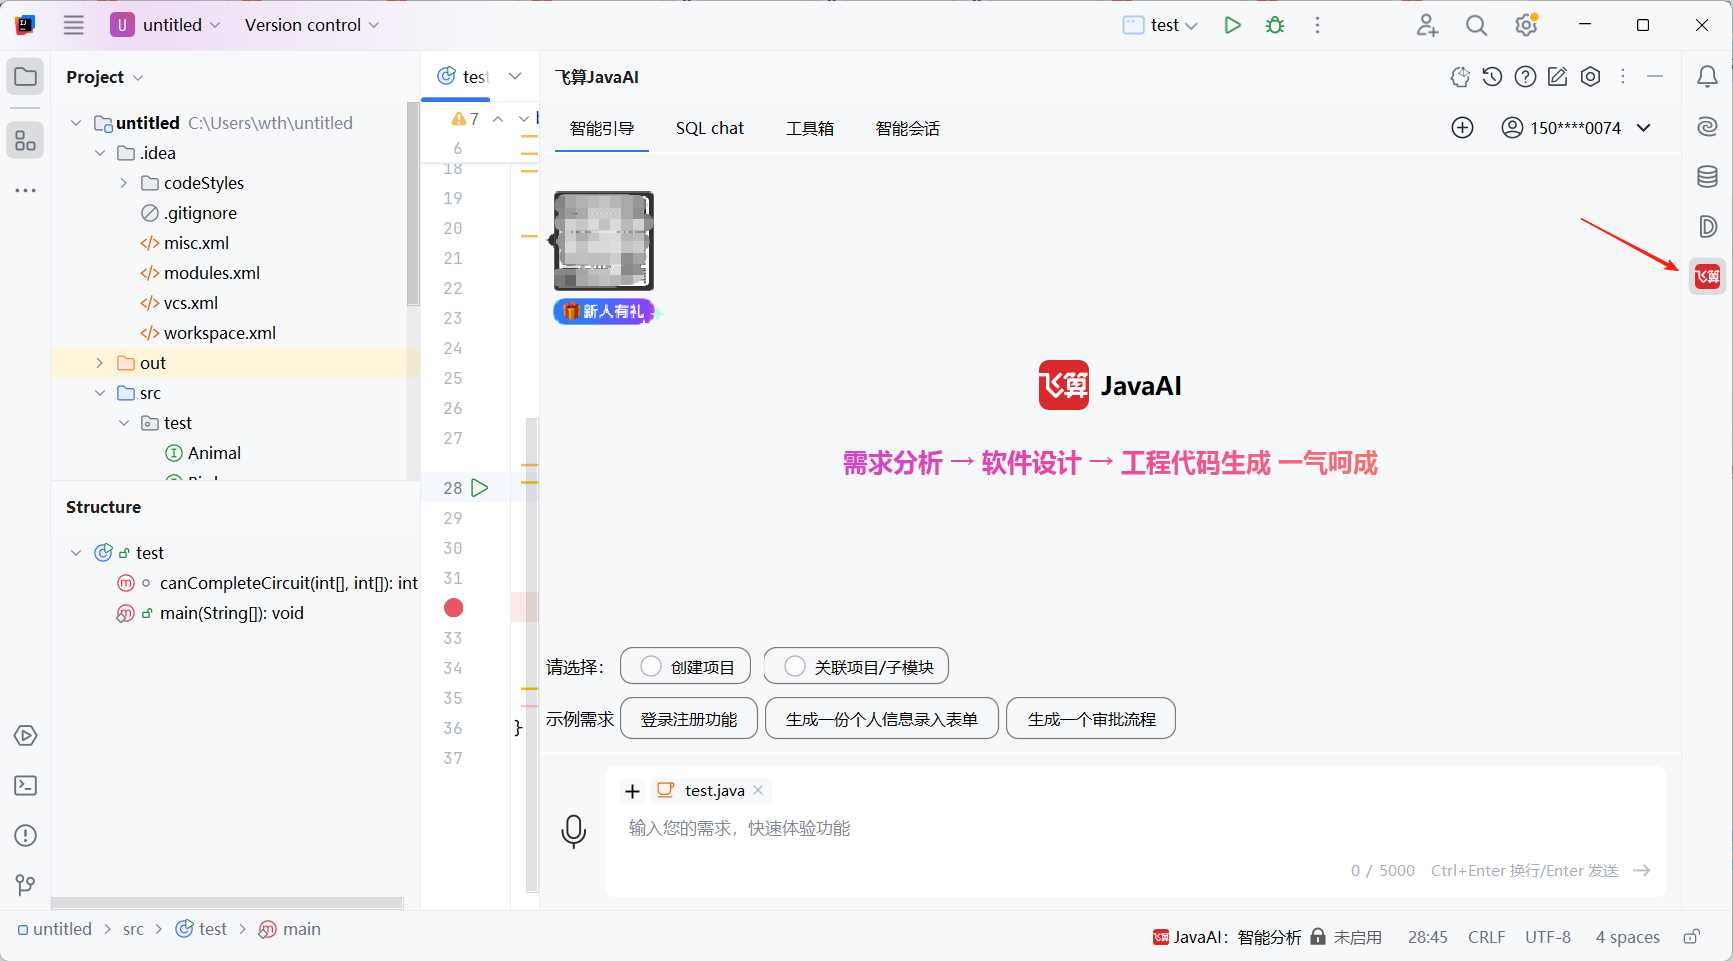Select the 创建项目 radio button
The width and height of the screenshot is (1733, 961).
point(652,666)
